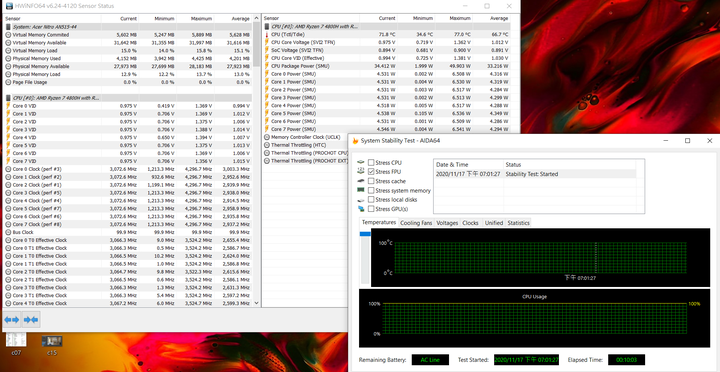Screen dimensions: 720x372
Task: Click the Elapsed Time value 00:10:03
Action: tap(626, 360)
